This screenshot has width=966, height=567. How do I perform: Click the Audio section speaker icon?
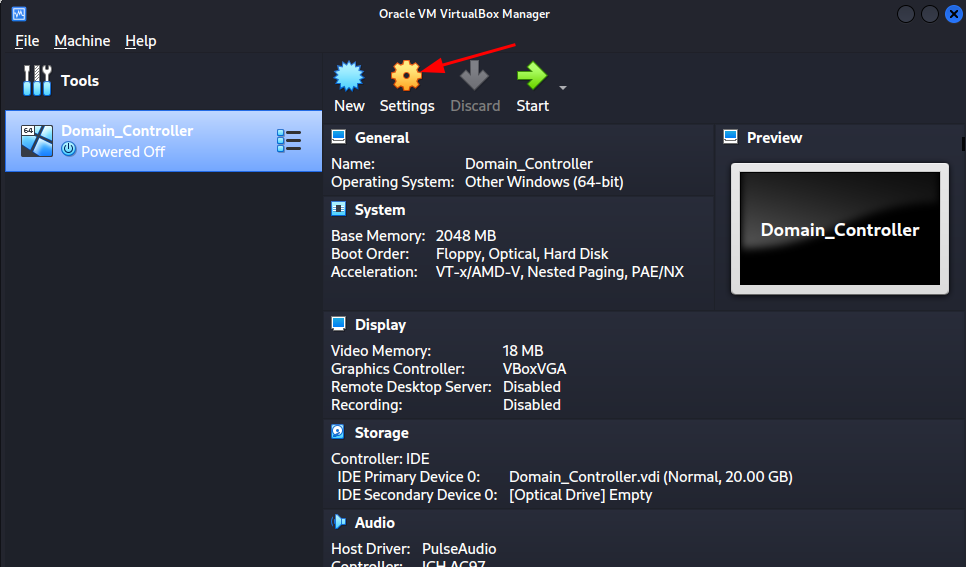pyautogui.click(x=339, y=522)
